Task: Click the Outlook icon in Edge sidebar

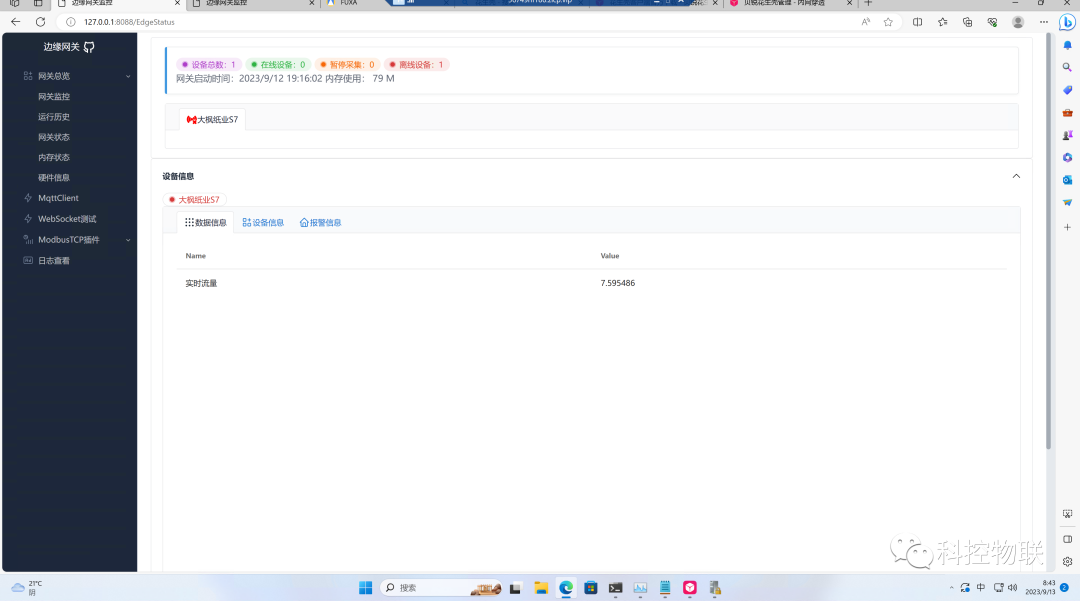Action: [x=1067, y=180]
